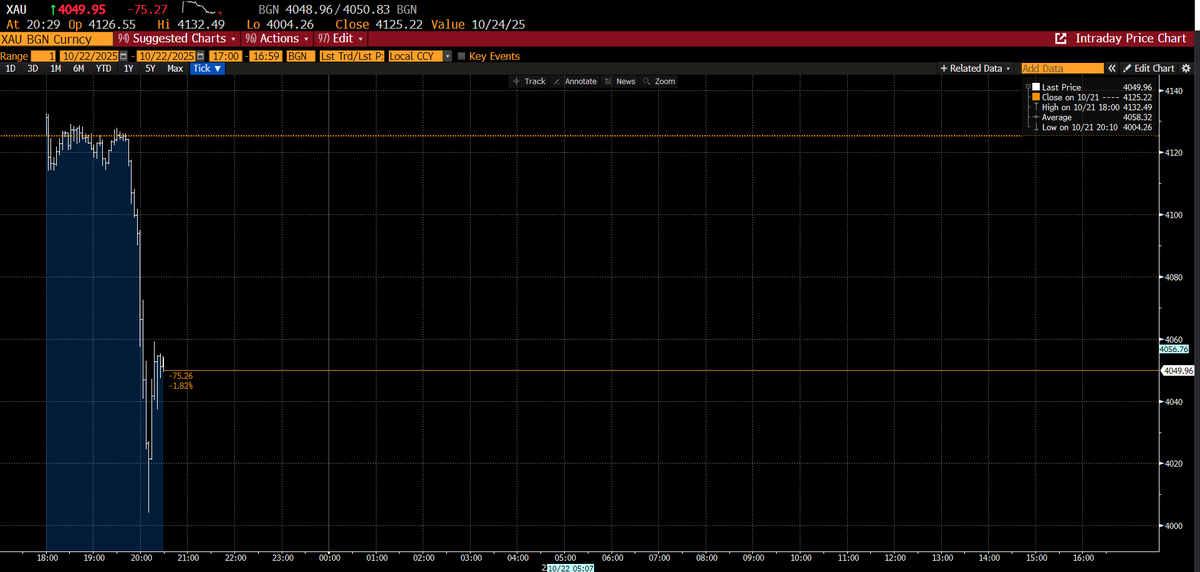Open the Tick interval dropdown

click(208, 69)
